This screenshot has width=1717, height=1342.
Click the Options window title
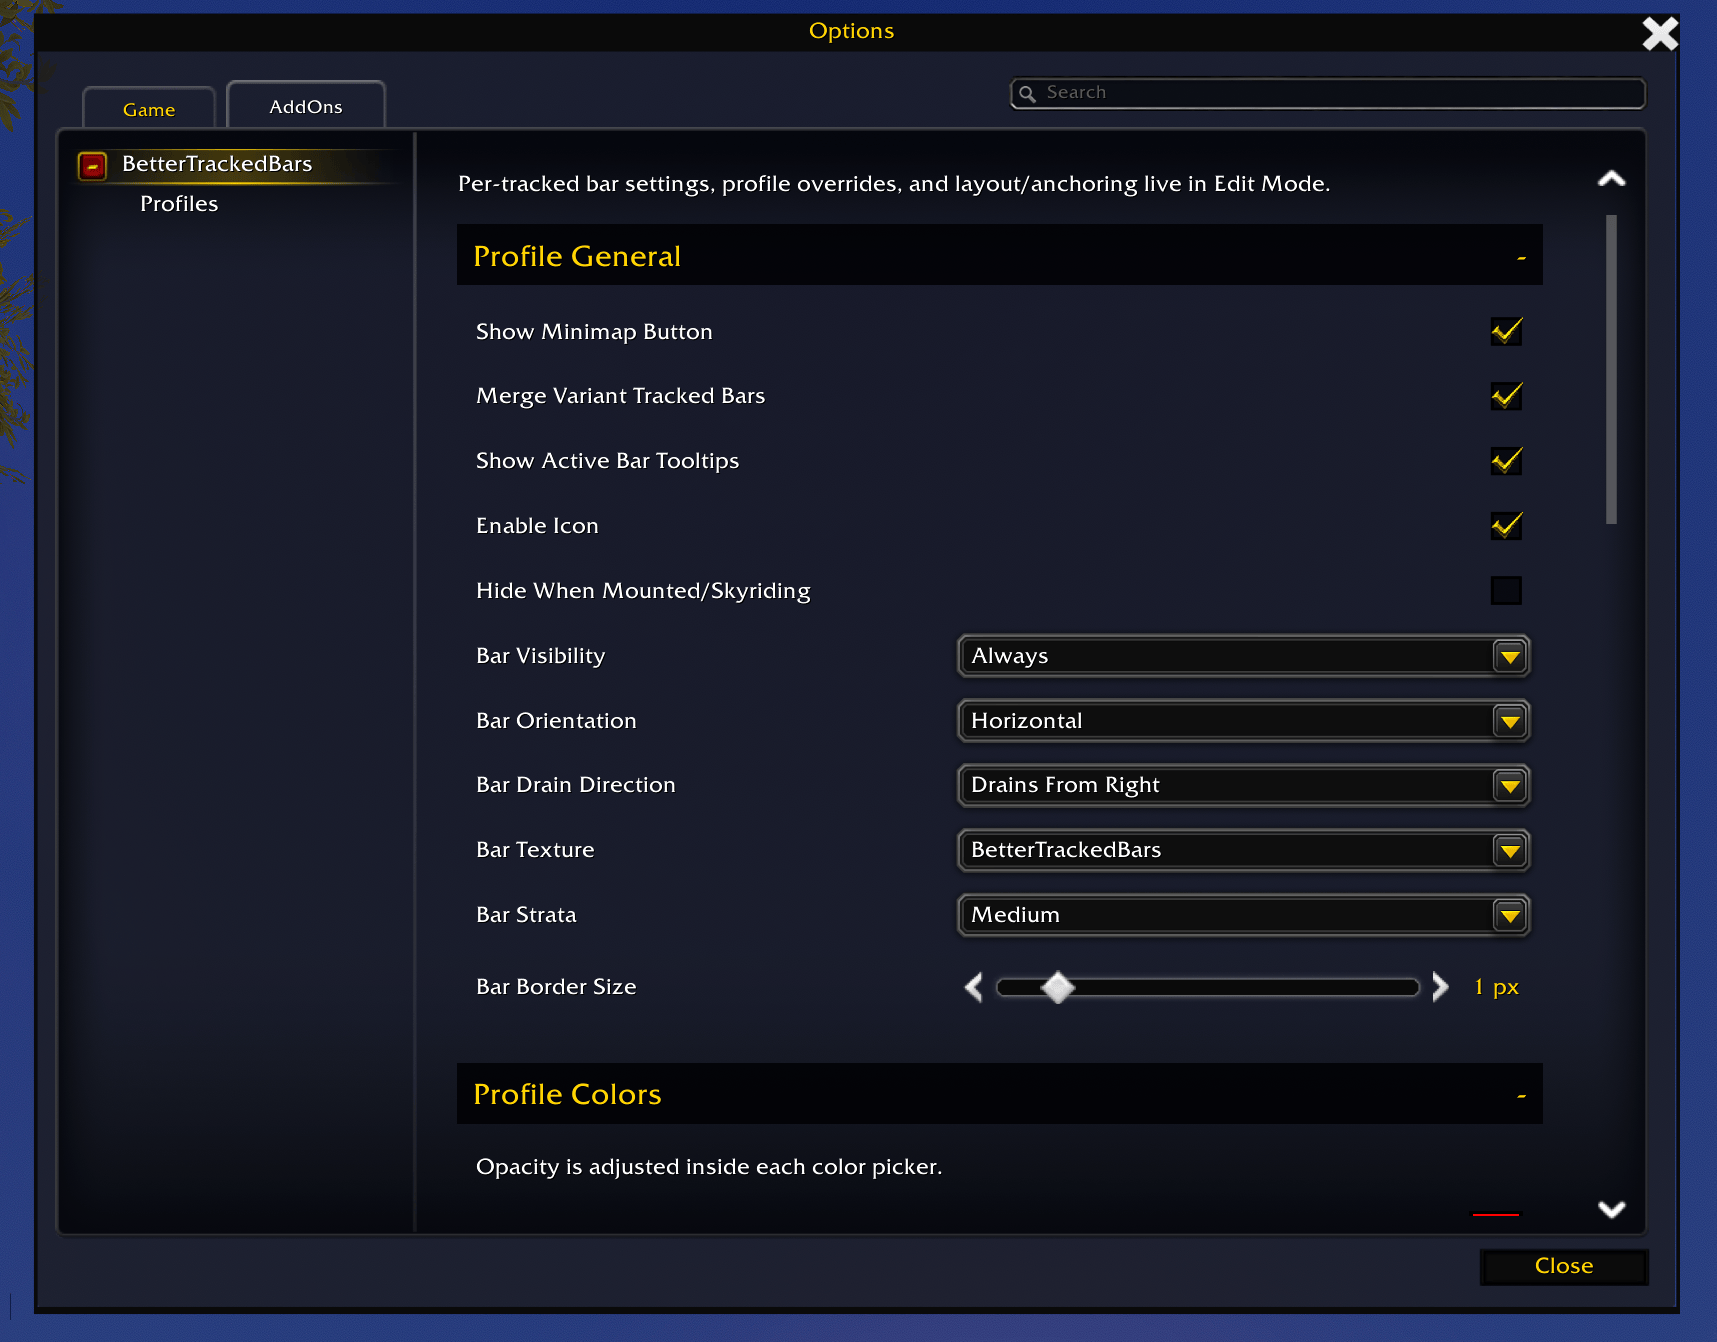[851, 31]
